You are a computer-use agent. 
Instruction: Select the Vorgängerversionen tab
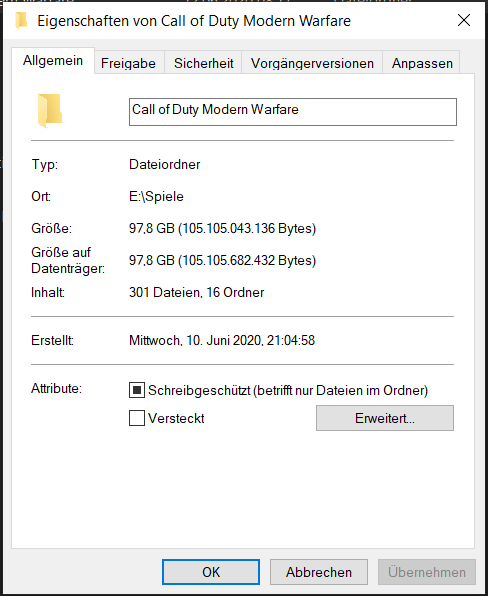pos(312,63)
